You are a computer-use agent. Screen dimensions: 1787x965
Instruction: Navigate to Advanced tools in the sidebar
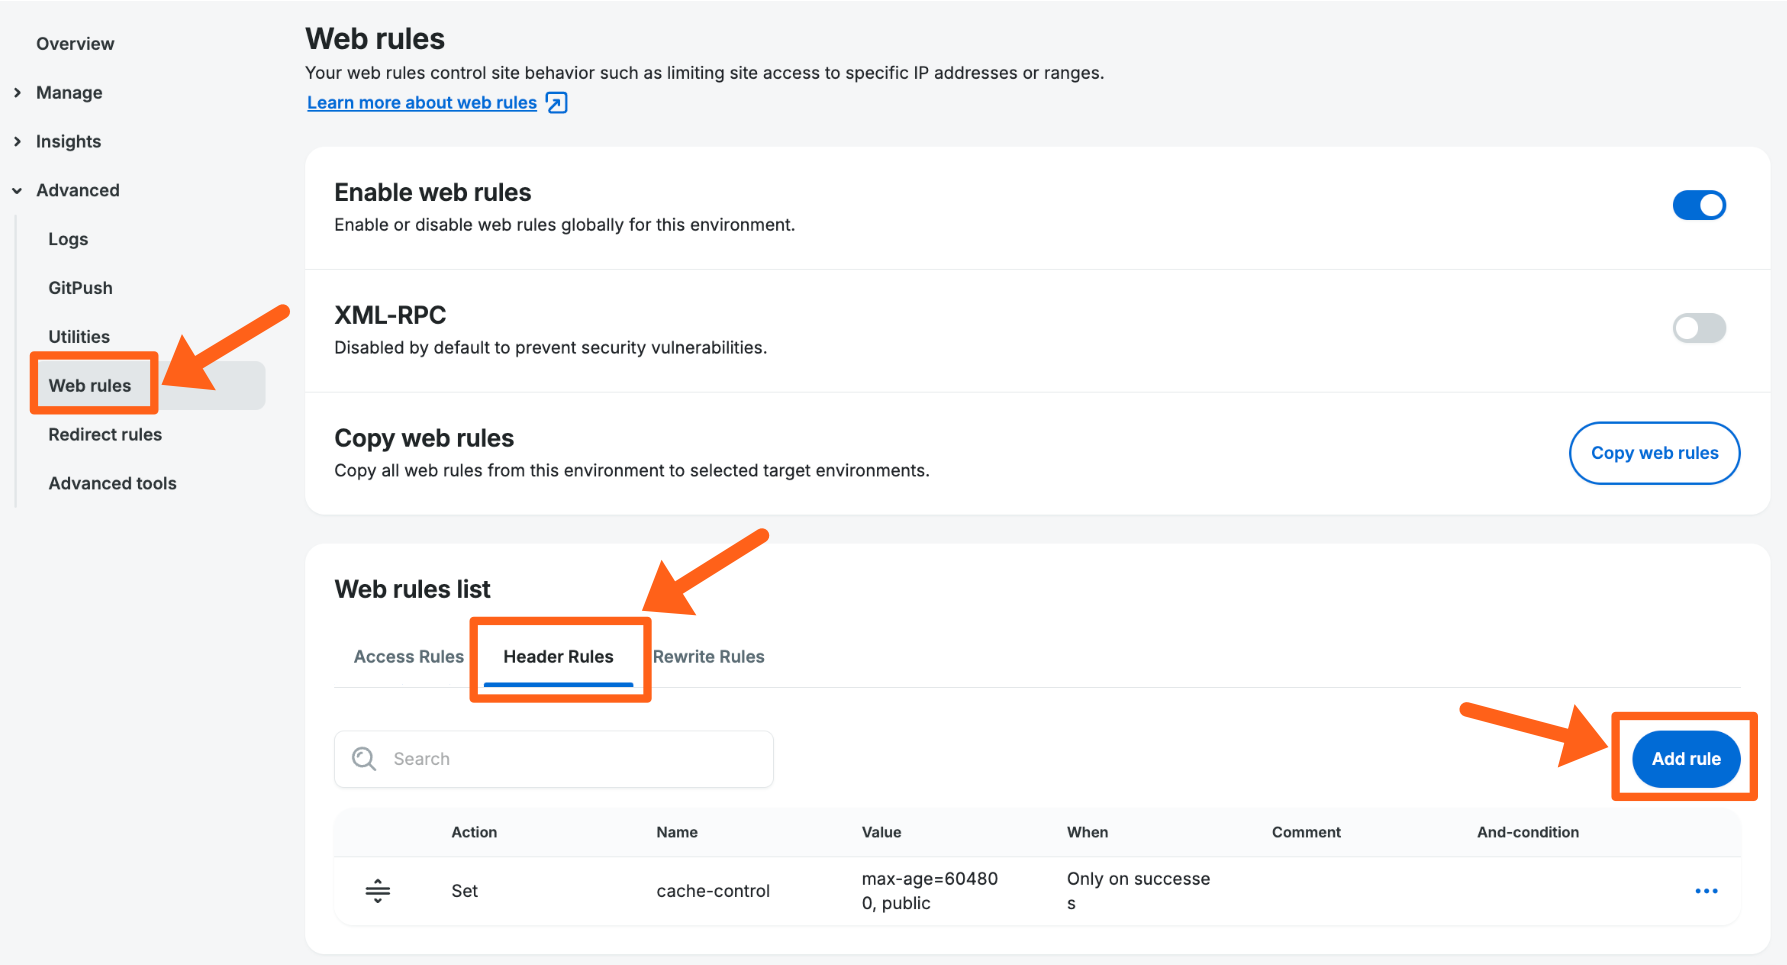tap(112, 483)
